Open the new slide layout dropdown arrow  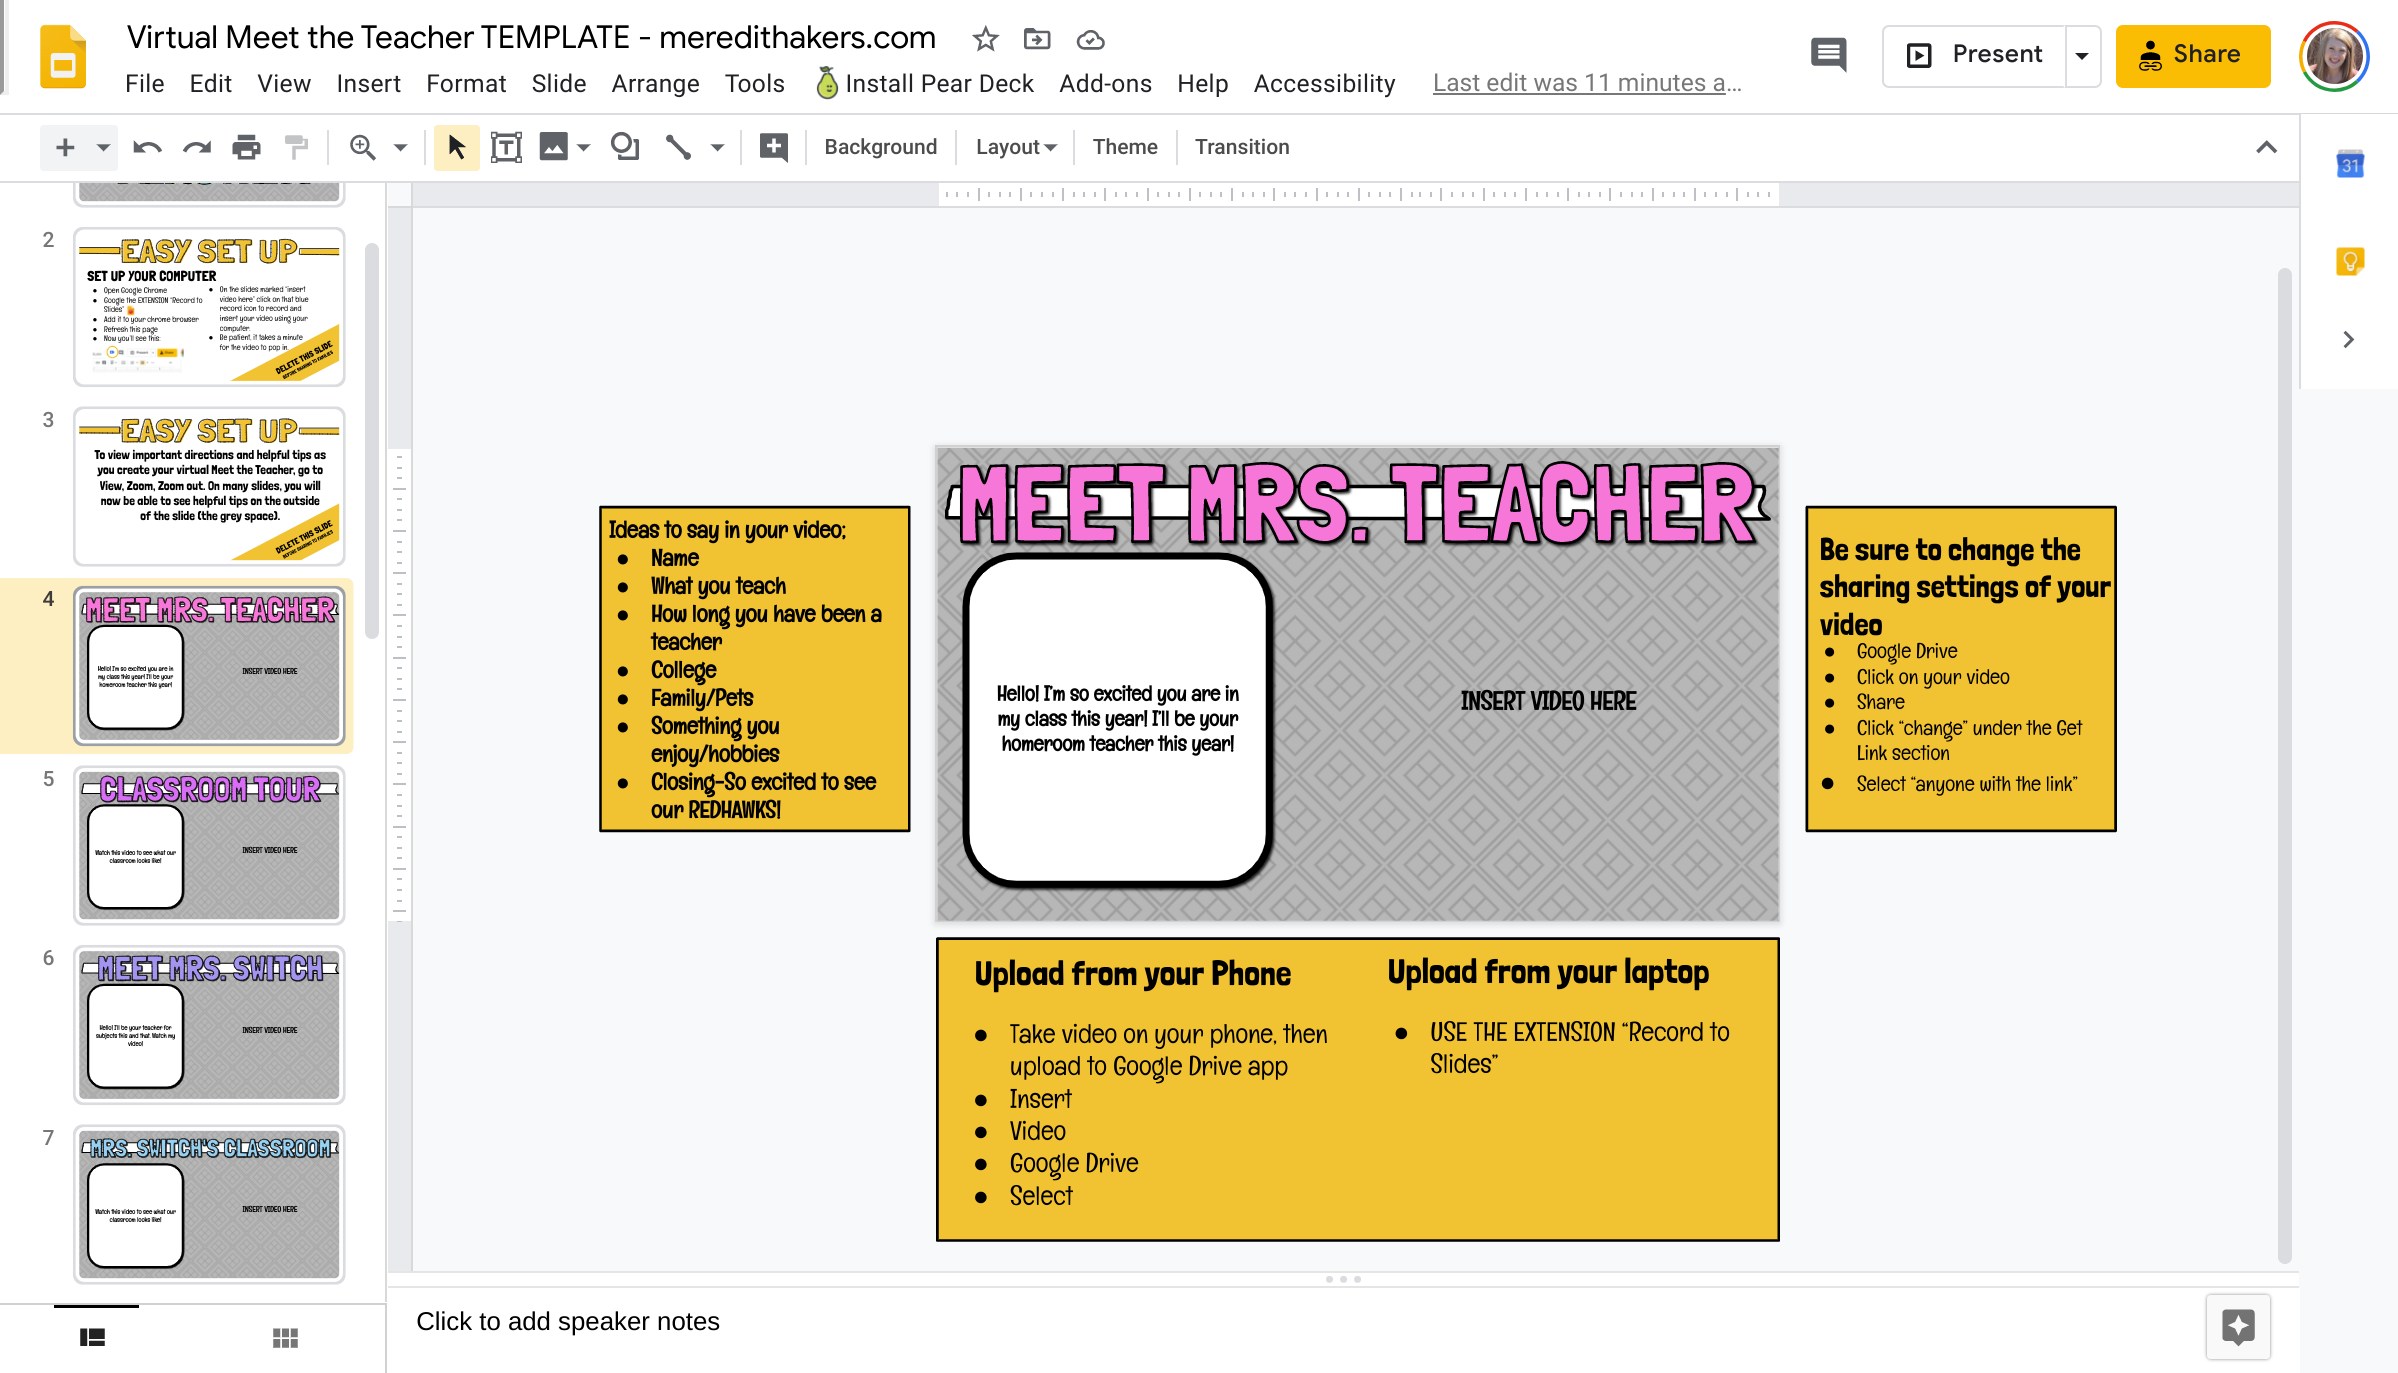(x=105, y=146)
